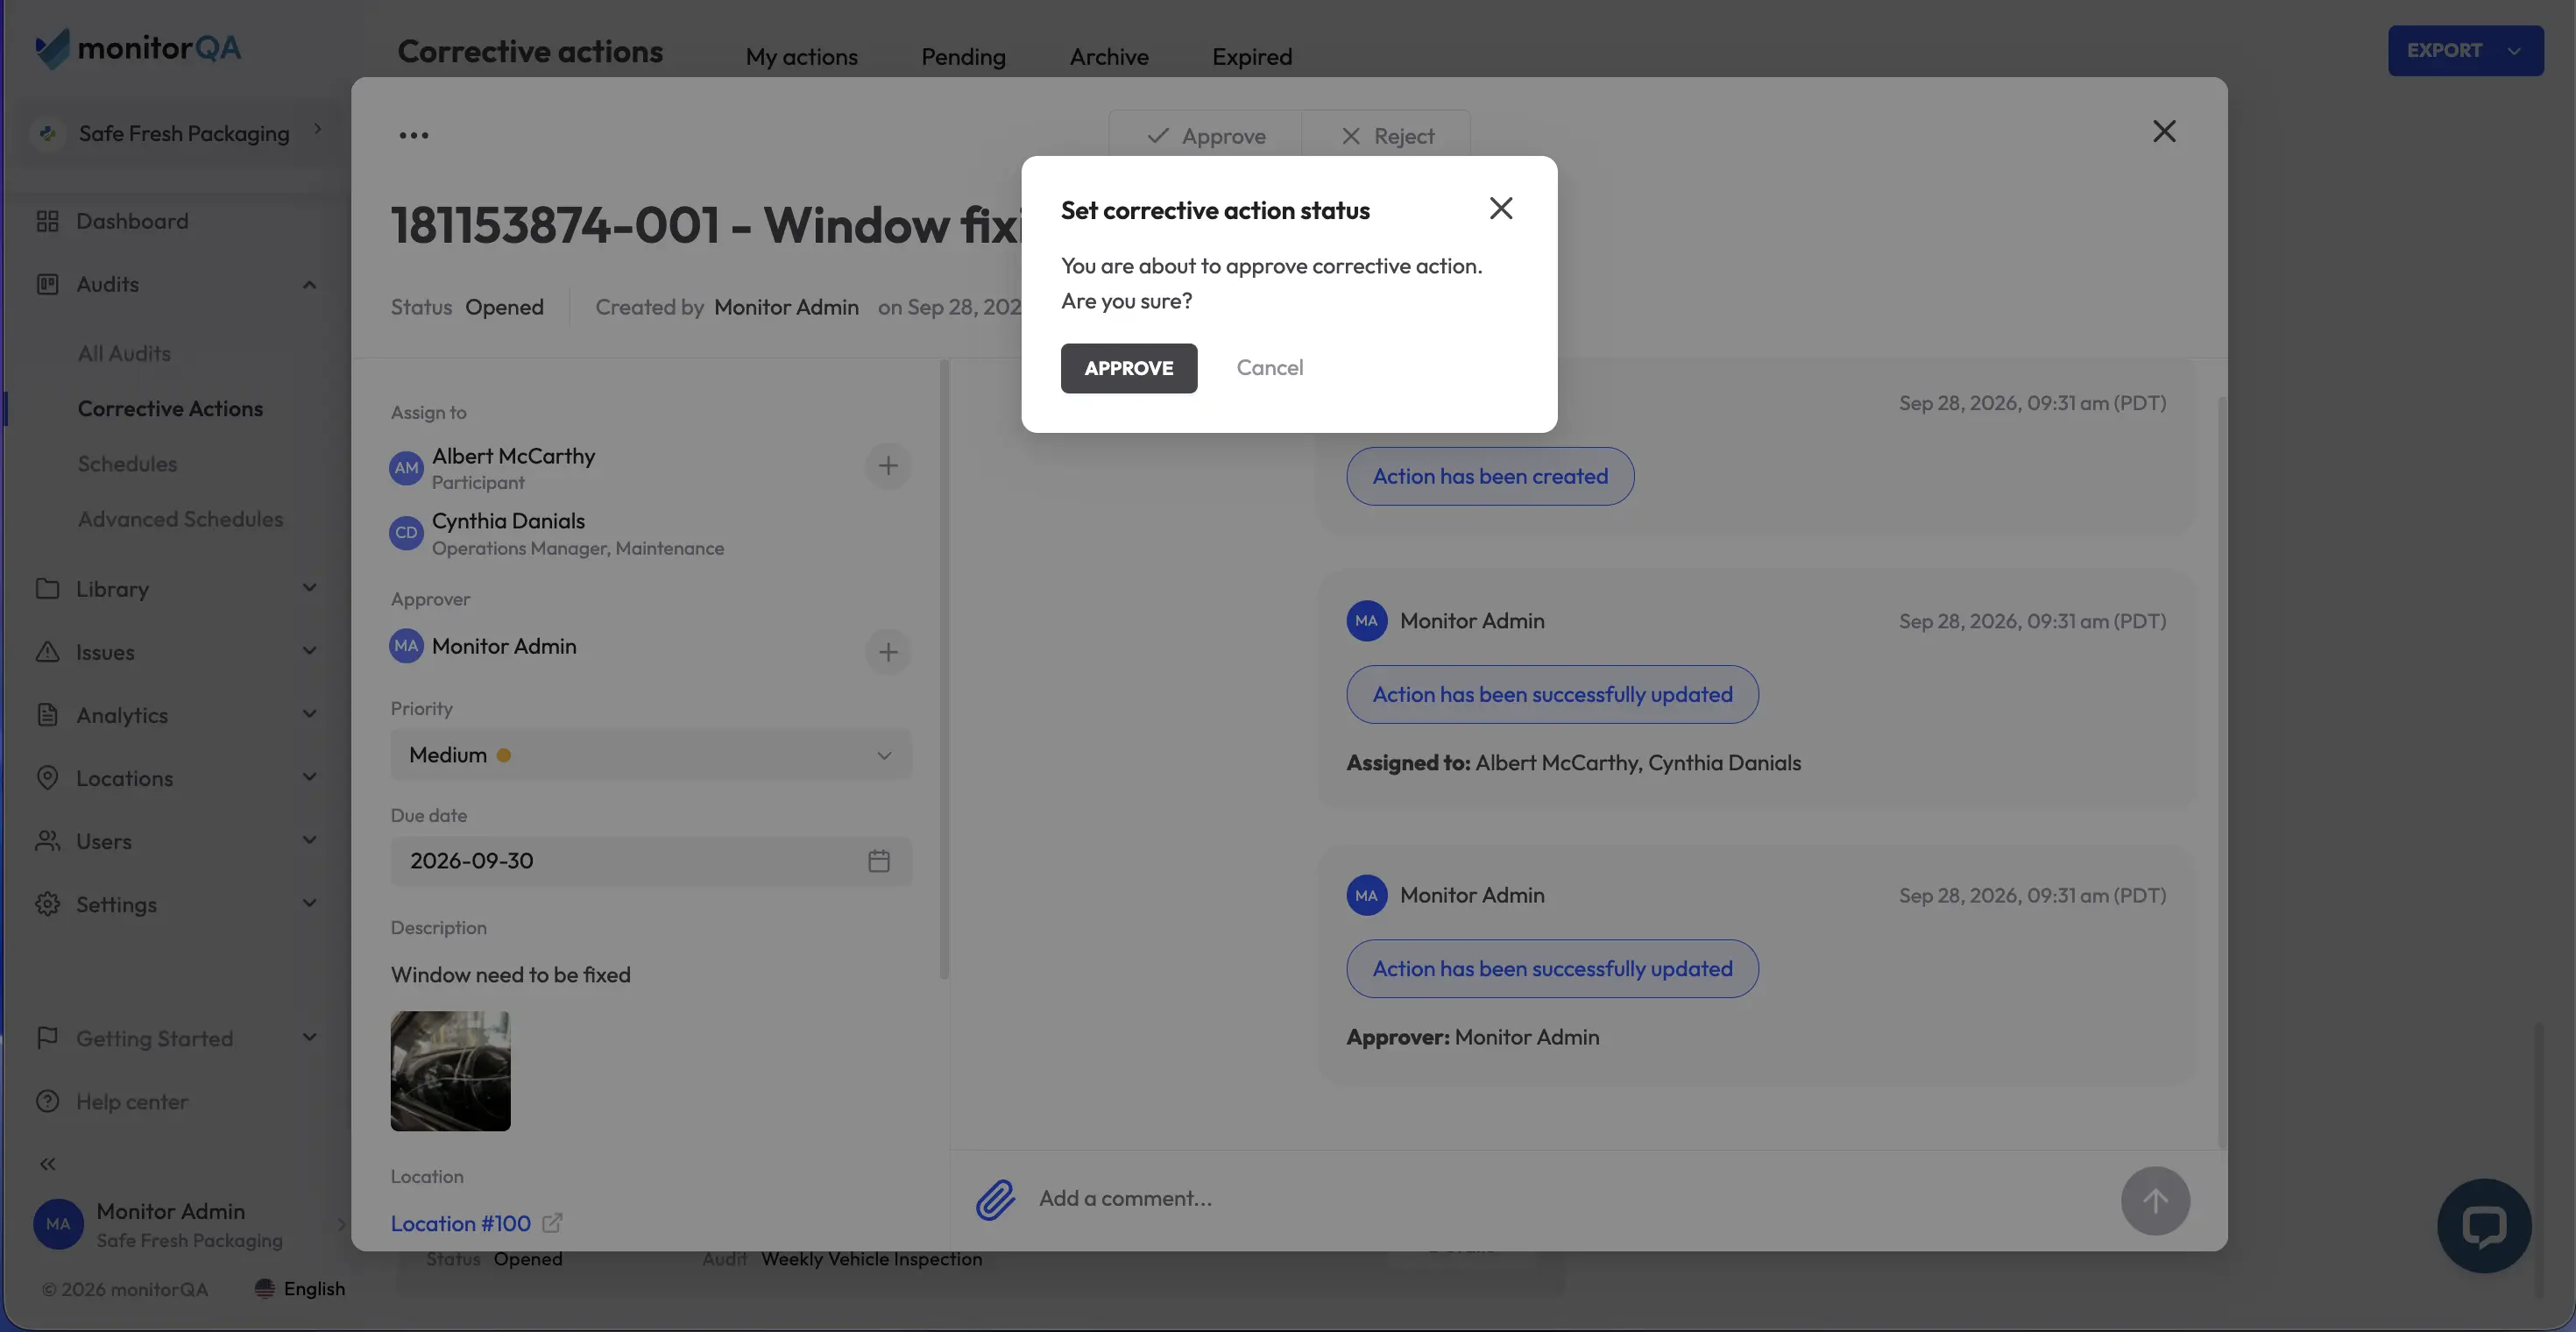Collapse sidebar with double-chevron icon

click(x=47, y=1164)
